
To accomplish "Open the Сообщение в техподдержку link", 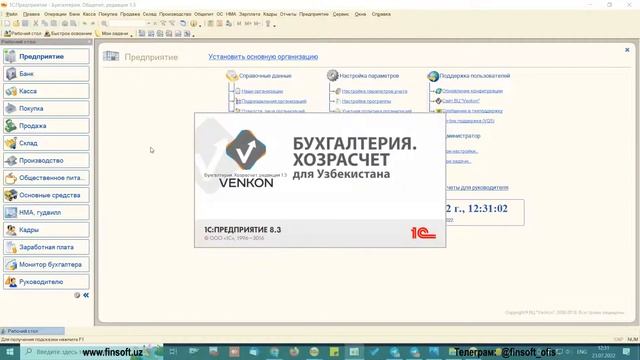I will (x=472, y=111).
